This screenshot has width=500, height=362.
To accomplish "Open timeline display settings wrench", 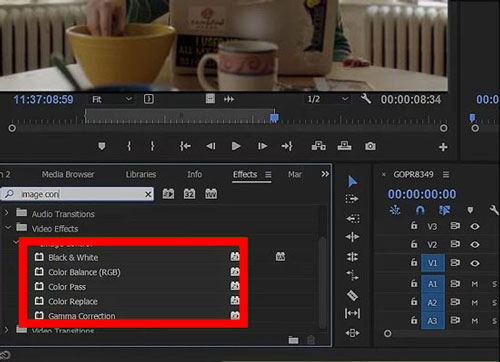I will pyautogui.click(x=494, y=210).
